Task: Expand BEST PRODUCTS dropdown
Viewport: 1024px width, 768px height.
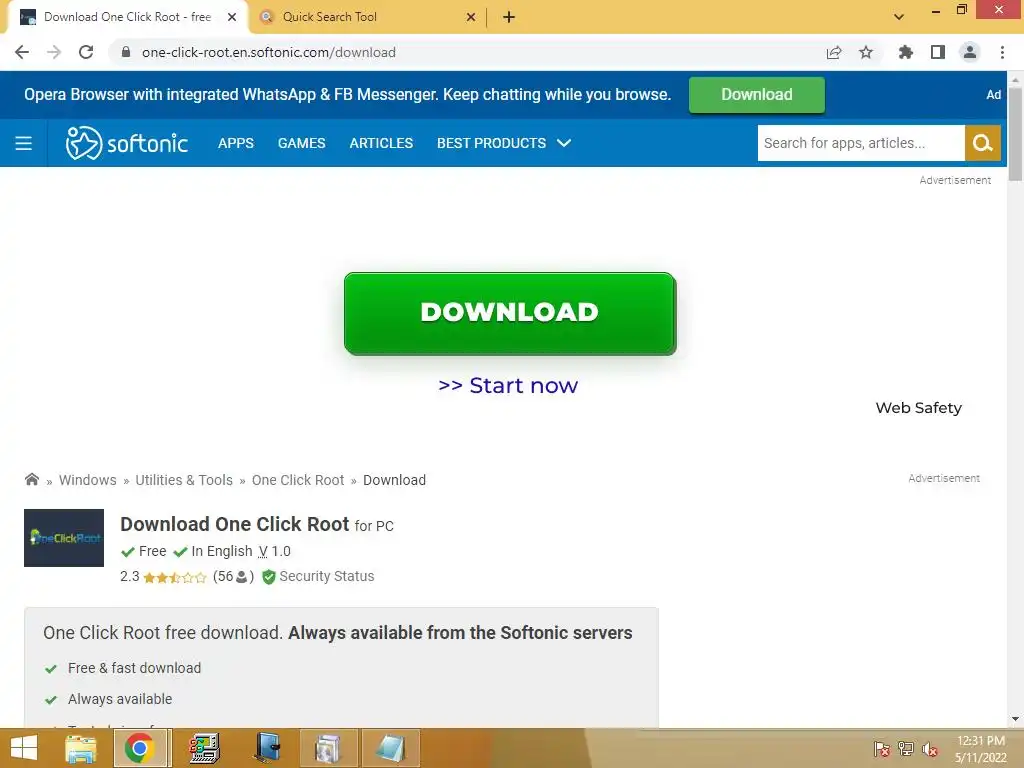Action: tap(504, 143)
